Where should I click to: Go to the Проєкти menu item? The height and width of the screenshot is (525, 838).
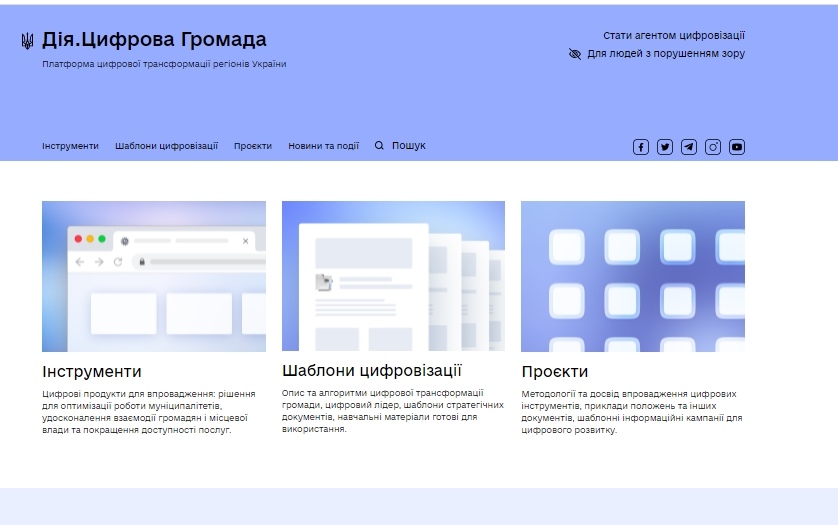point(253,146)
